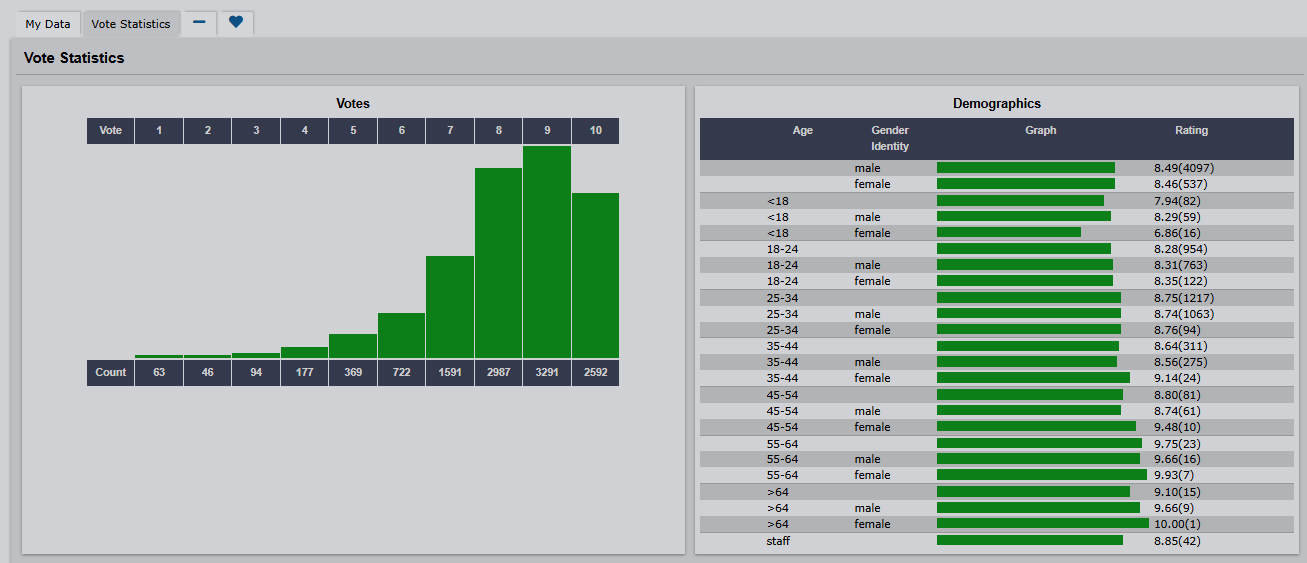
Task: Click the count cell showing 63
Action: tap(159, 372)
